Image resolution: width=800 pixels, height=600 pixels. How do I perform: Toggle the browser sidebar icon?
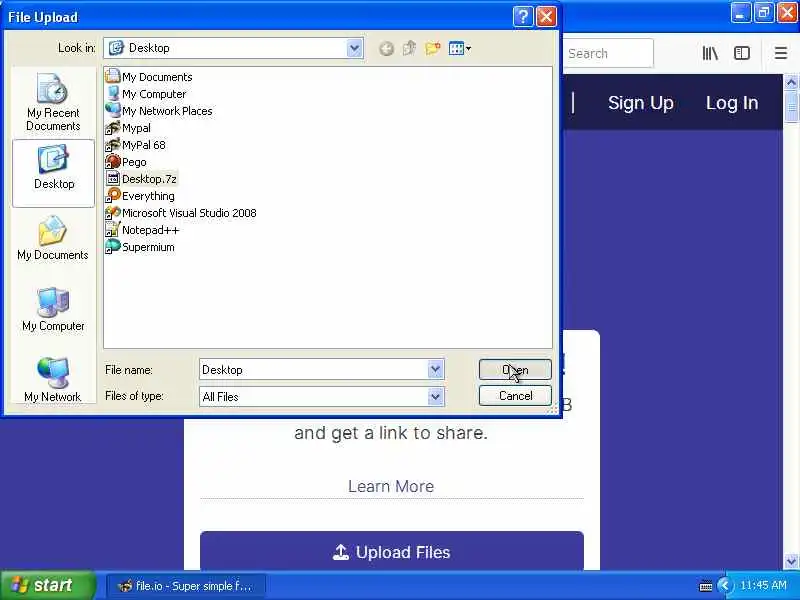tap(742, 53)
